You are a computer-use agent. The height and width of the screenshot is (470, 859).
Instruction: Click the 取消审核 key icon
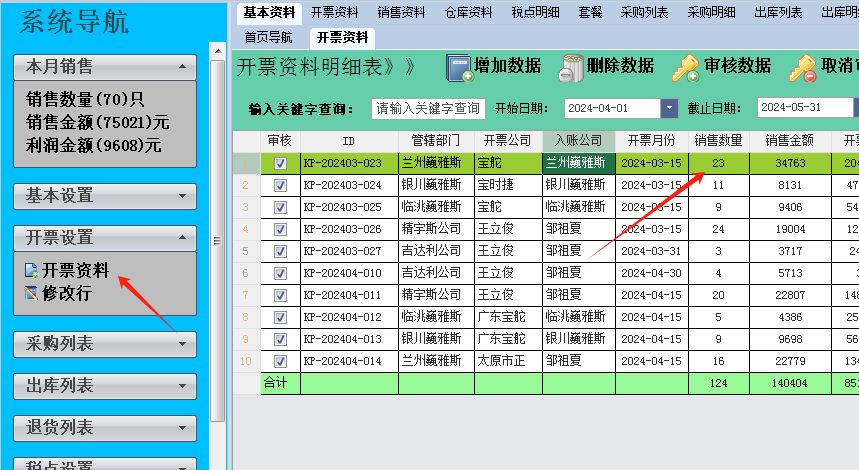pyautogui.click(x=802, y=67)
